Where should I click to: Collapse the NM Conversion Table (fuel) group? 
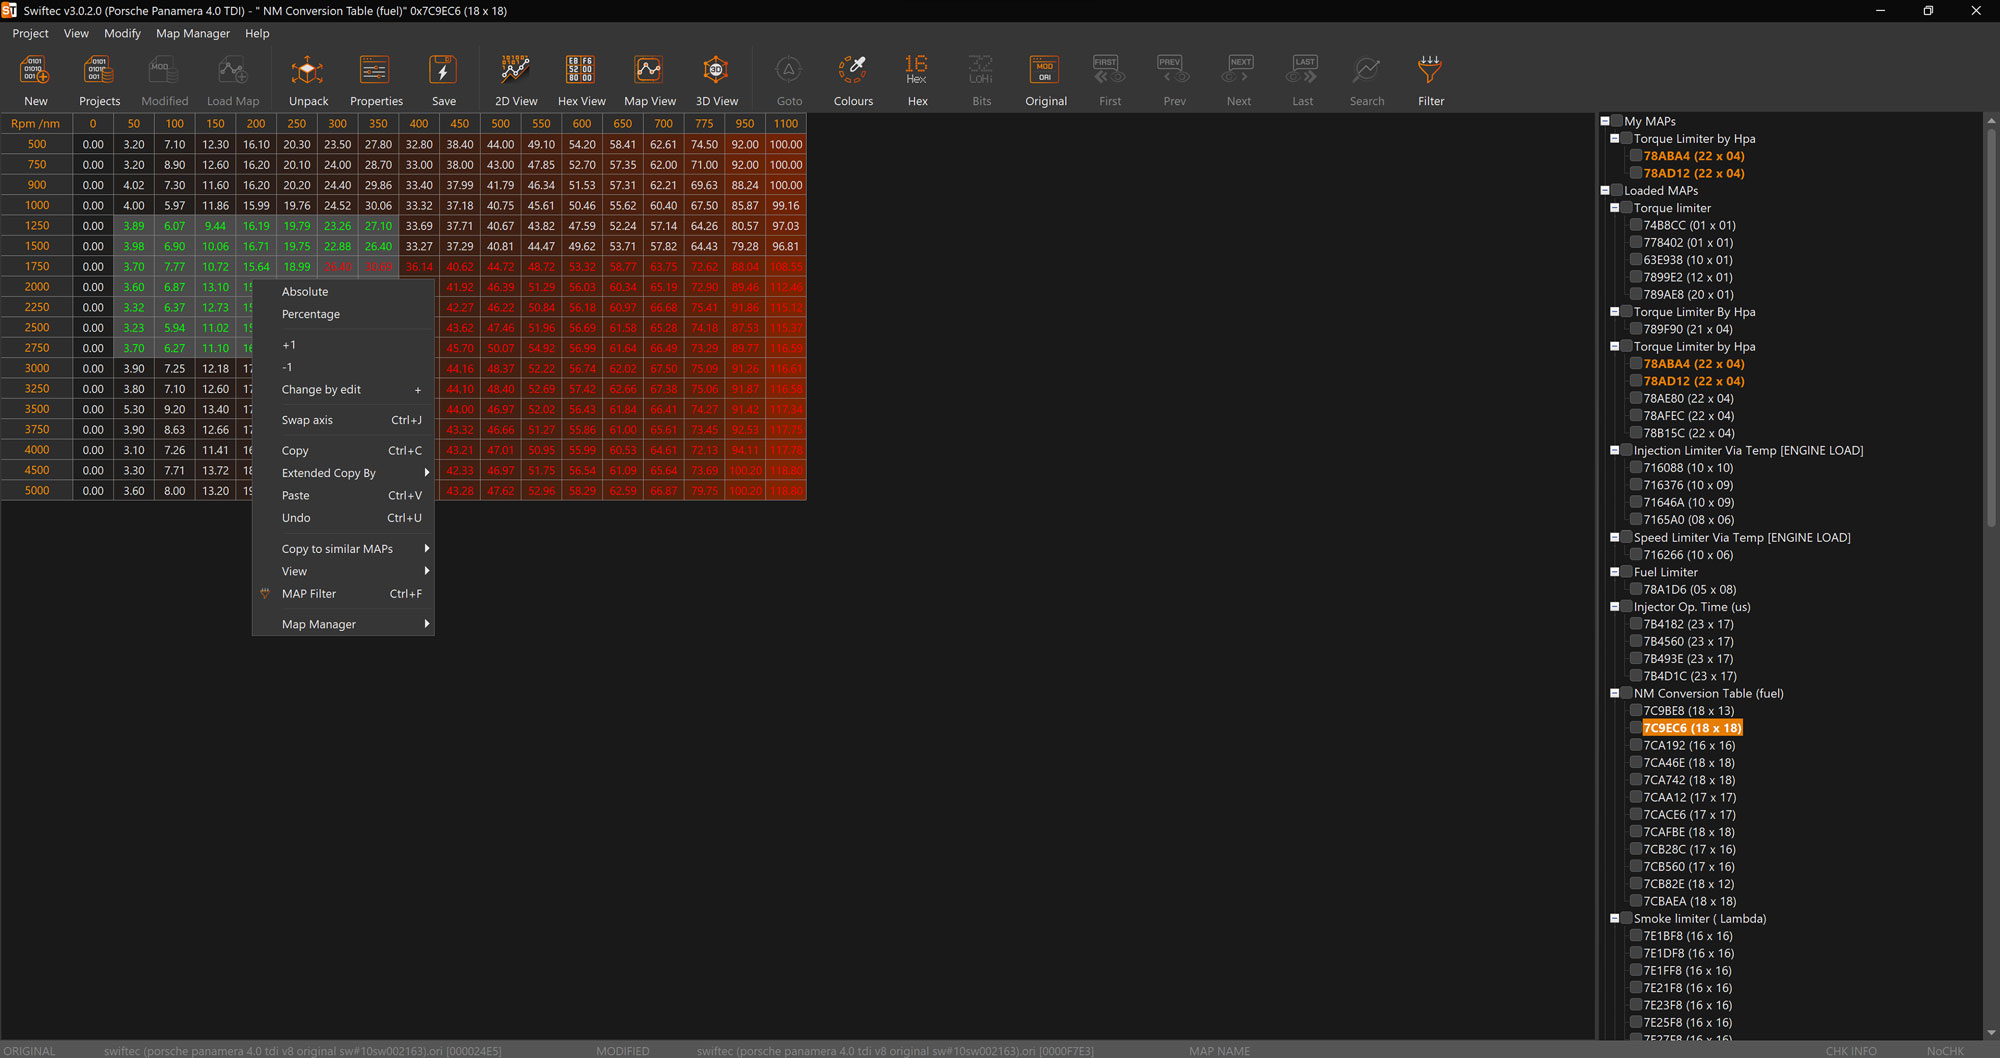click(1614, 693)
